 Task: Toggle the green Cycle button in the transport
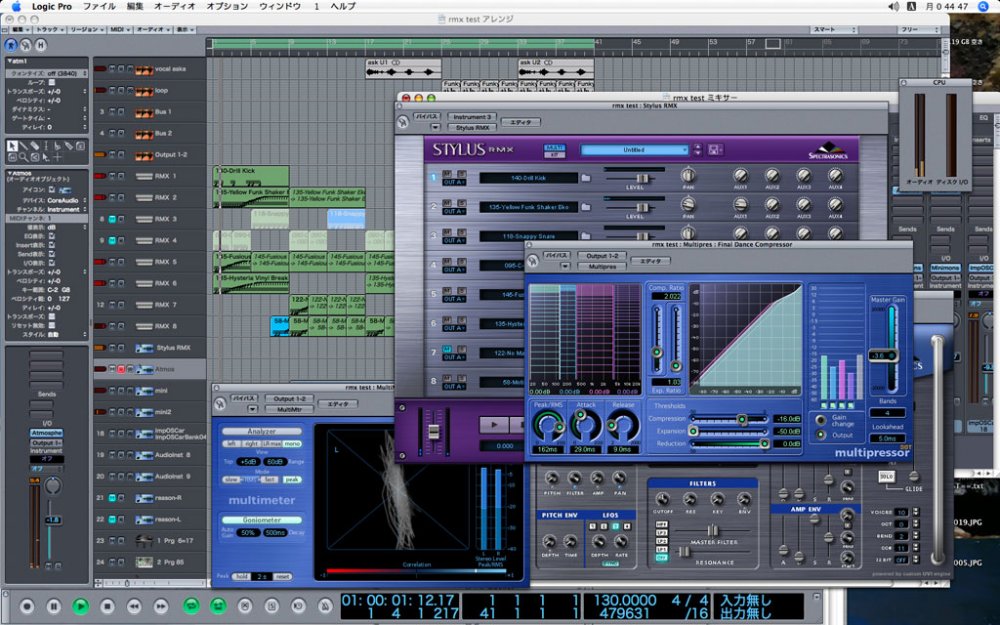point(191,606)
